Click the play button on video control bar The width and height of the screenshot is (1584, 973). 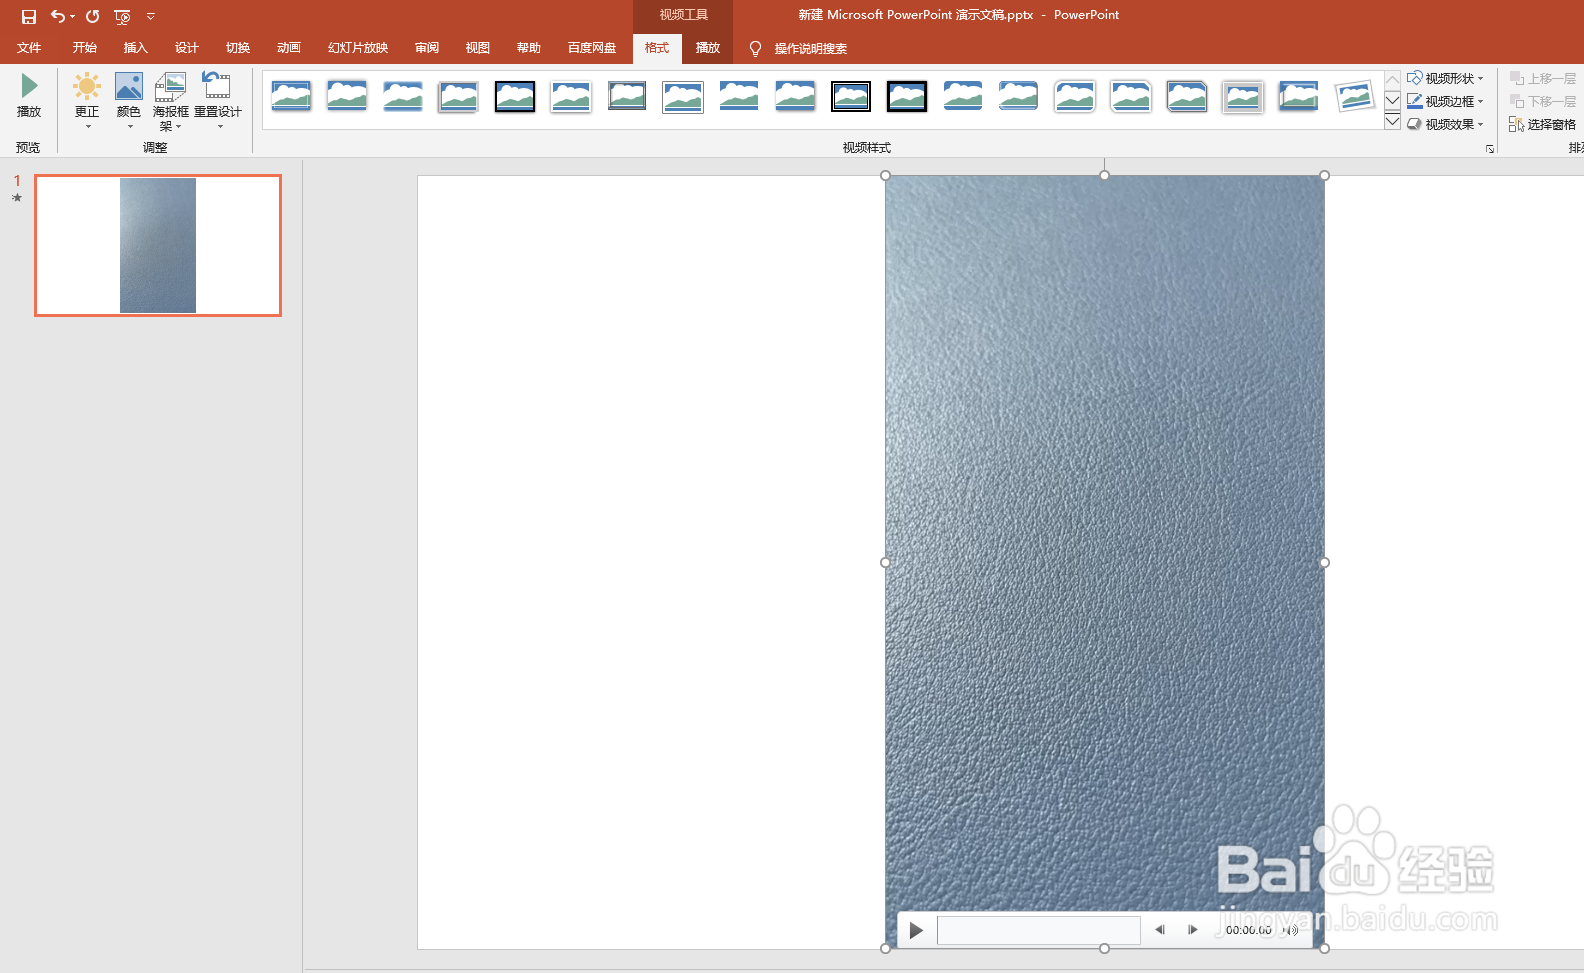pyautogui.click(x=916, y=930)
